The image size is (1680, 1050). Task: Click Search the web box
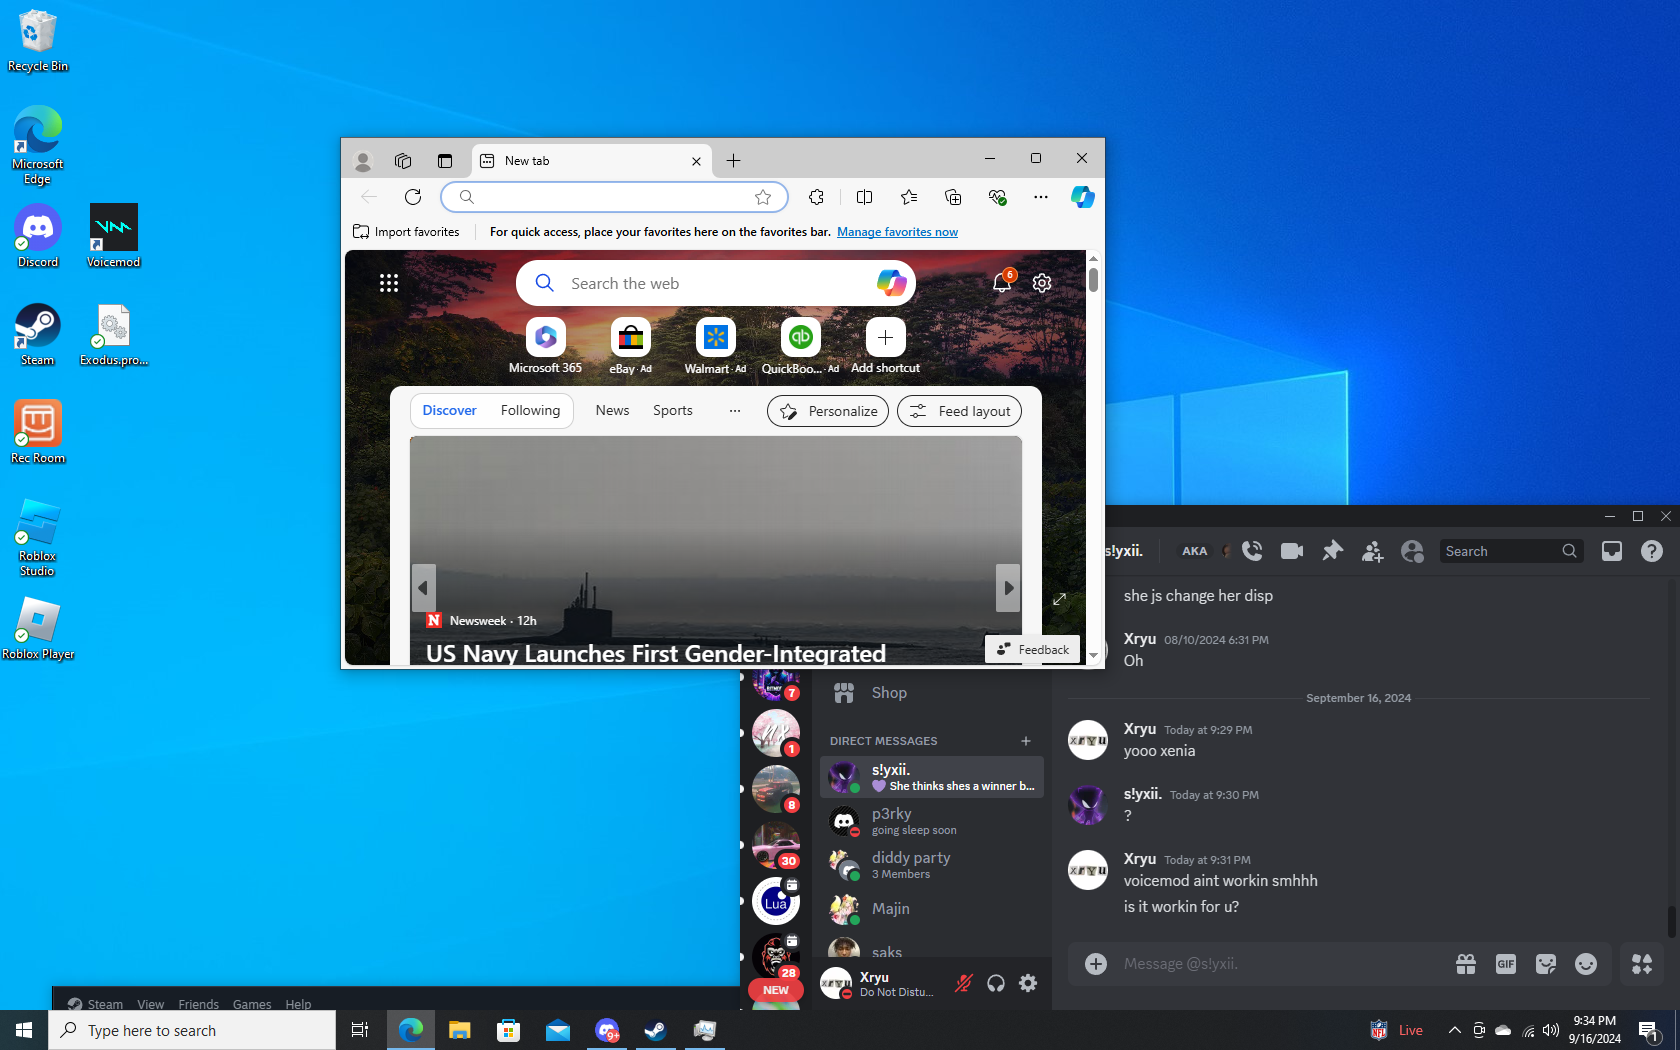(716, 283)
